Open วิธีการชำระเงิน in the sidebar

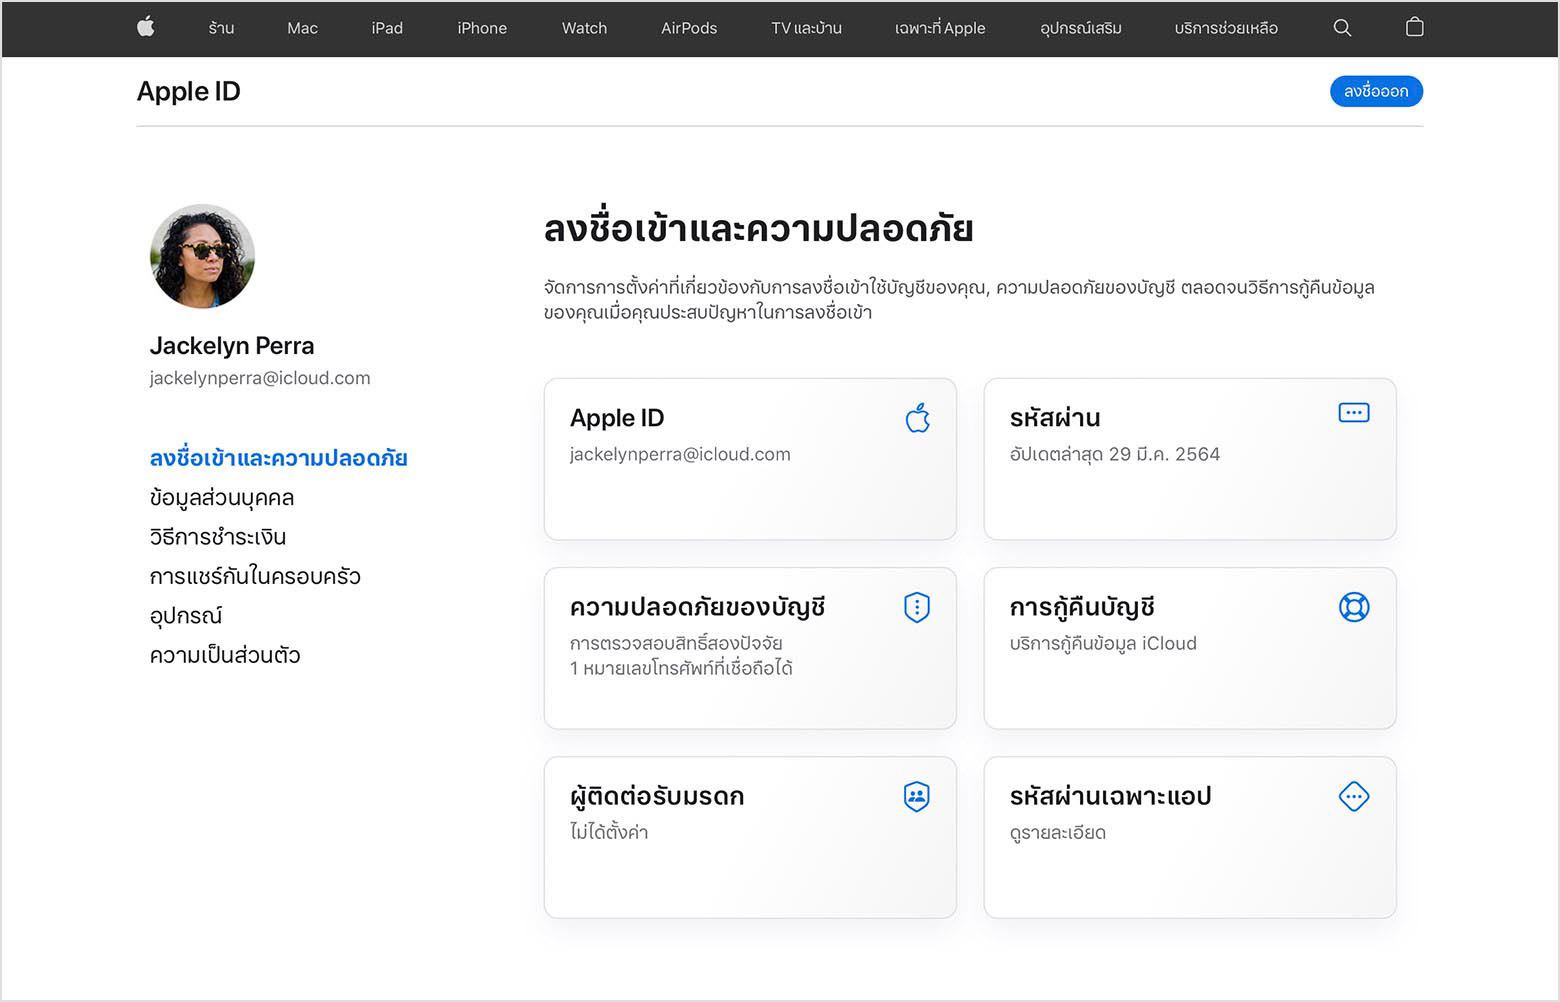click(218, 537)
